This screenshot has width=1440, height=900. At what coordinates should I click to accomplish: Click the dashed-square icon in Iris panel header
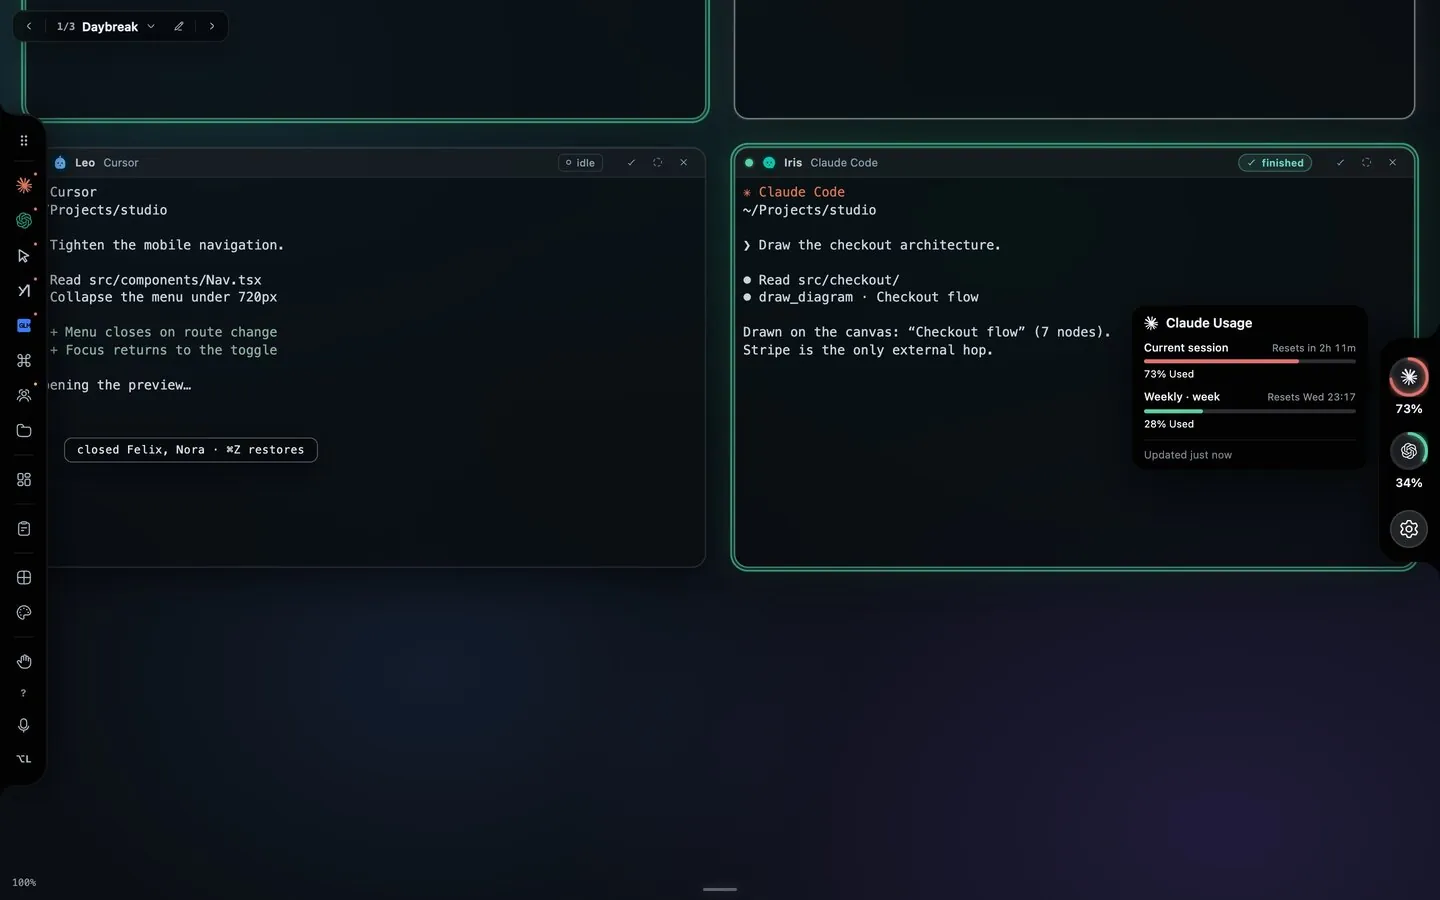[x=1366, y=163]
